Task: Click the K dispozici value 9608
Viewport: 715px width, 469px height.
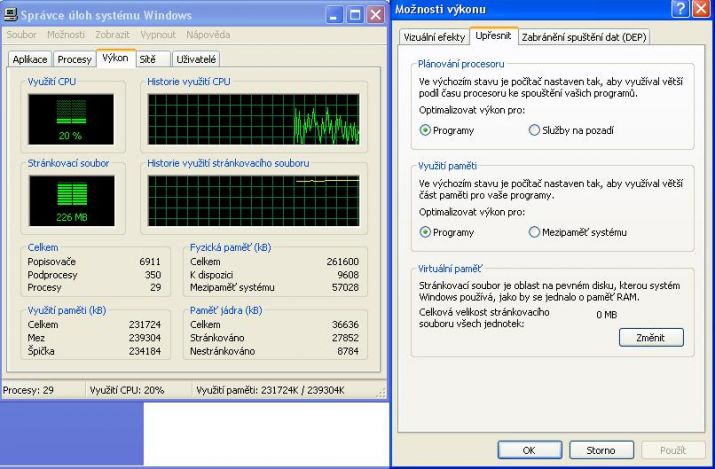Action: pos(348,275)
